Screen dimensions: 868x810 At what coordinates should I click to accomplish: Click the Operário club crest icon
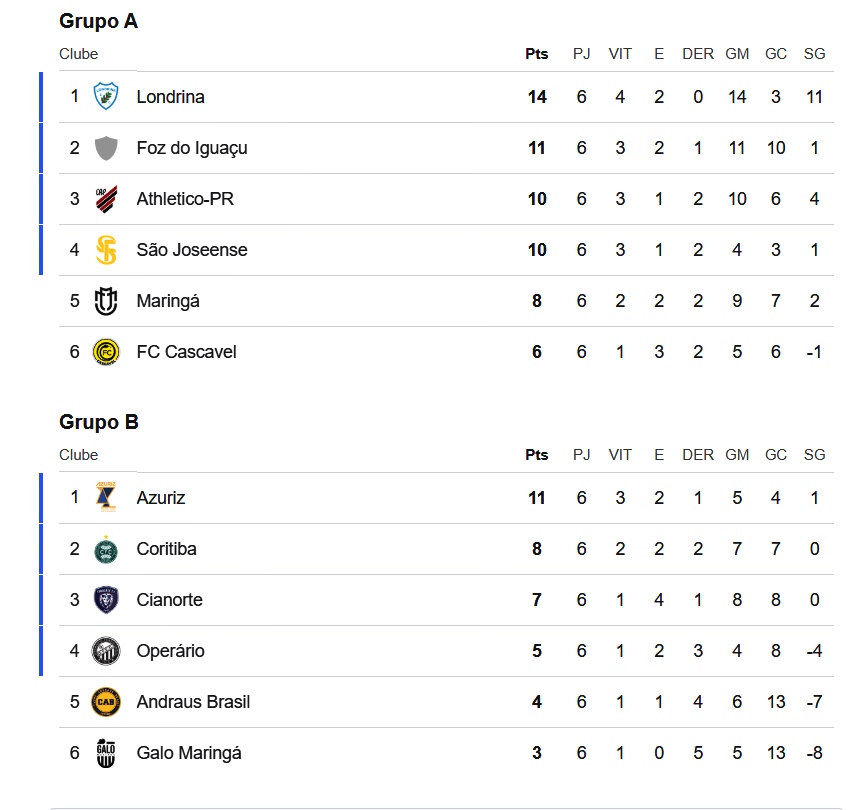106,651
